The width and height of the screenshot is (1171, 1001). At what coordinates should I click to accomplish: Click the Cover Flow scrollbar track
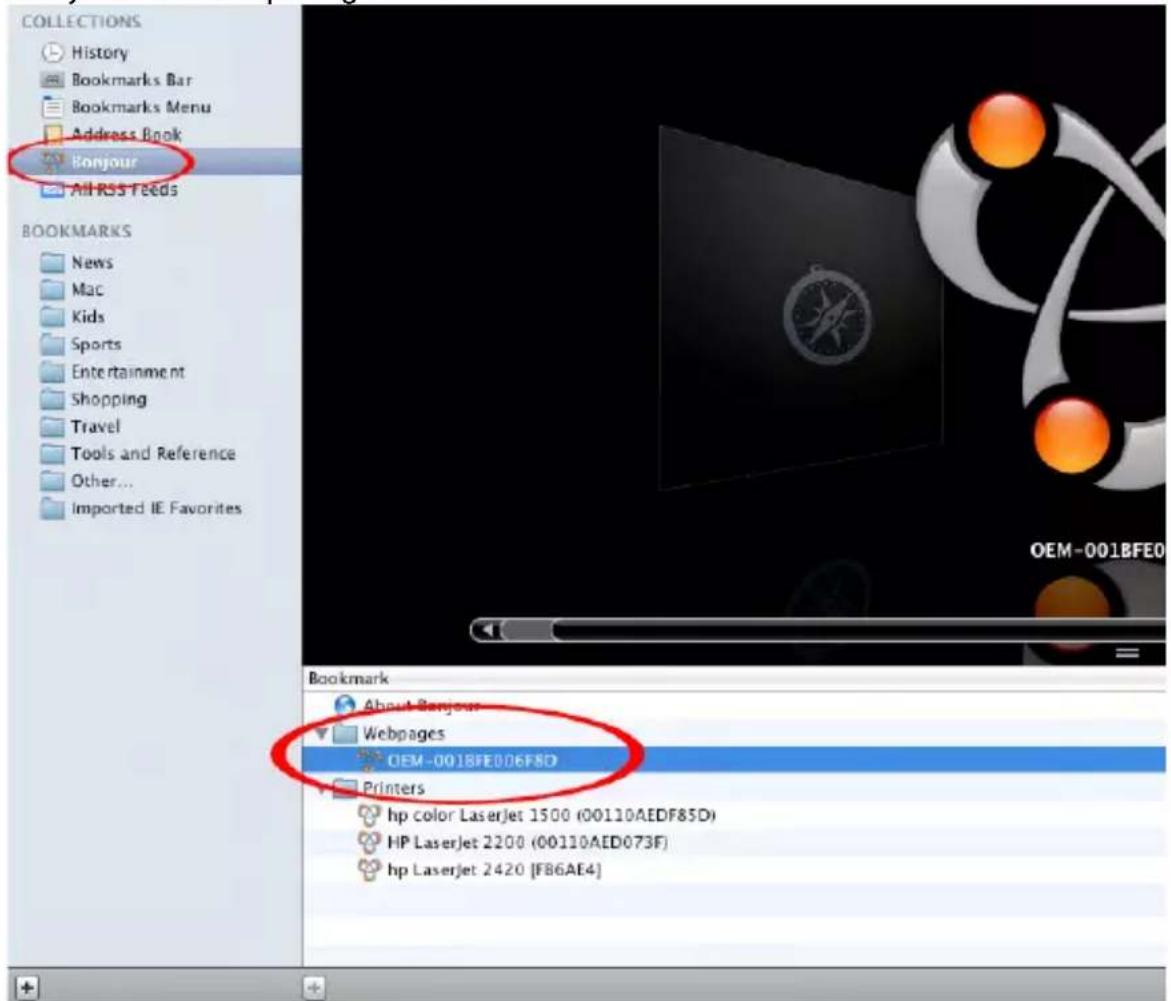859,630
